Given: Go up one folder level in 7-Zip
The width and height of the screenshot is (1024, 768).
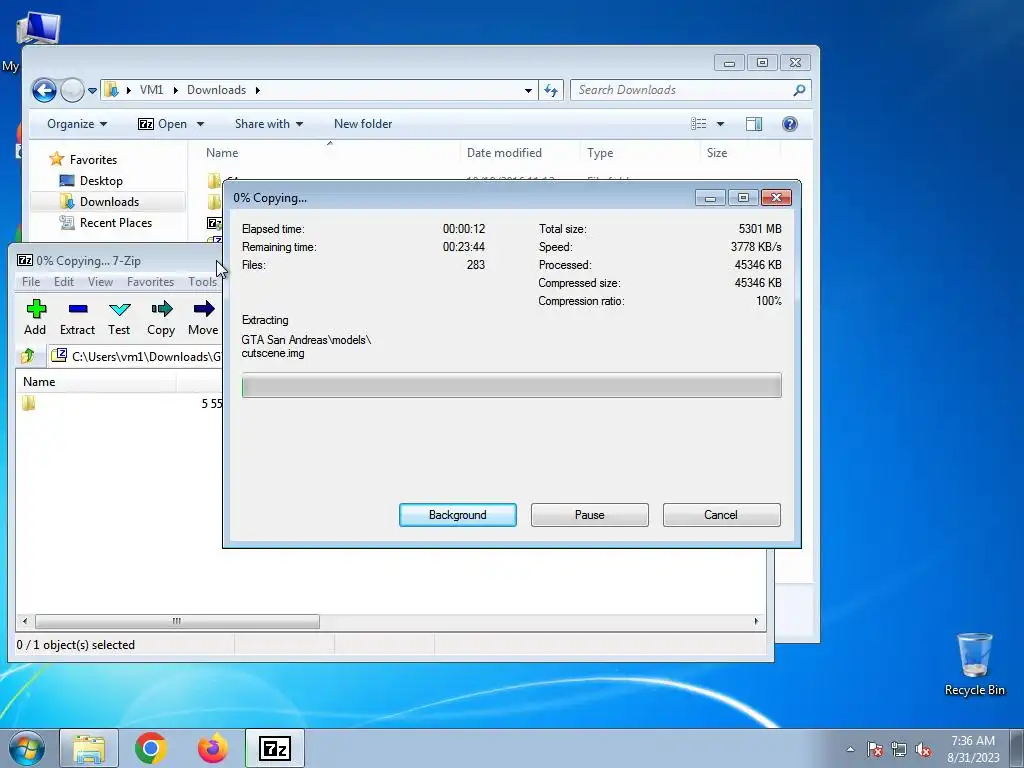Looking at the screenshot, I should click(x=27, y=356).
